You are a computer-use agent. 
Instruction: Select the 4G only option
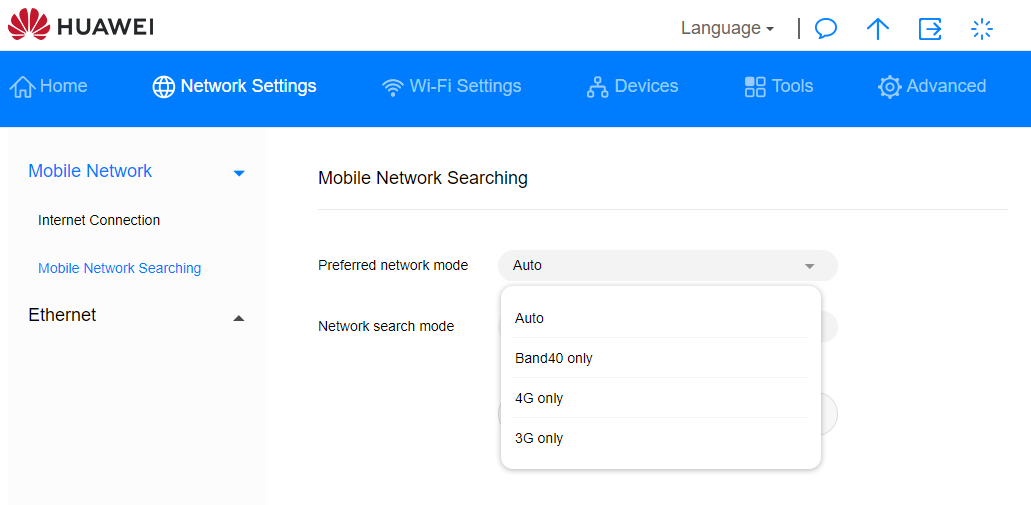(x=539, y=398)
